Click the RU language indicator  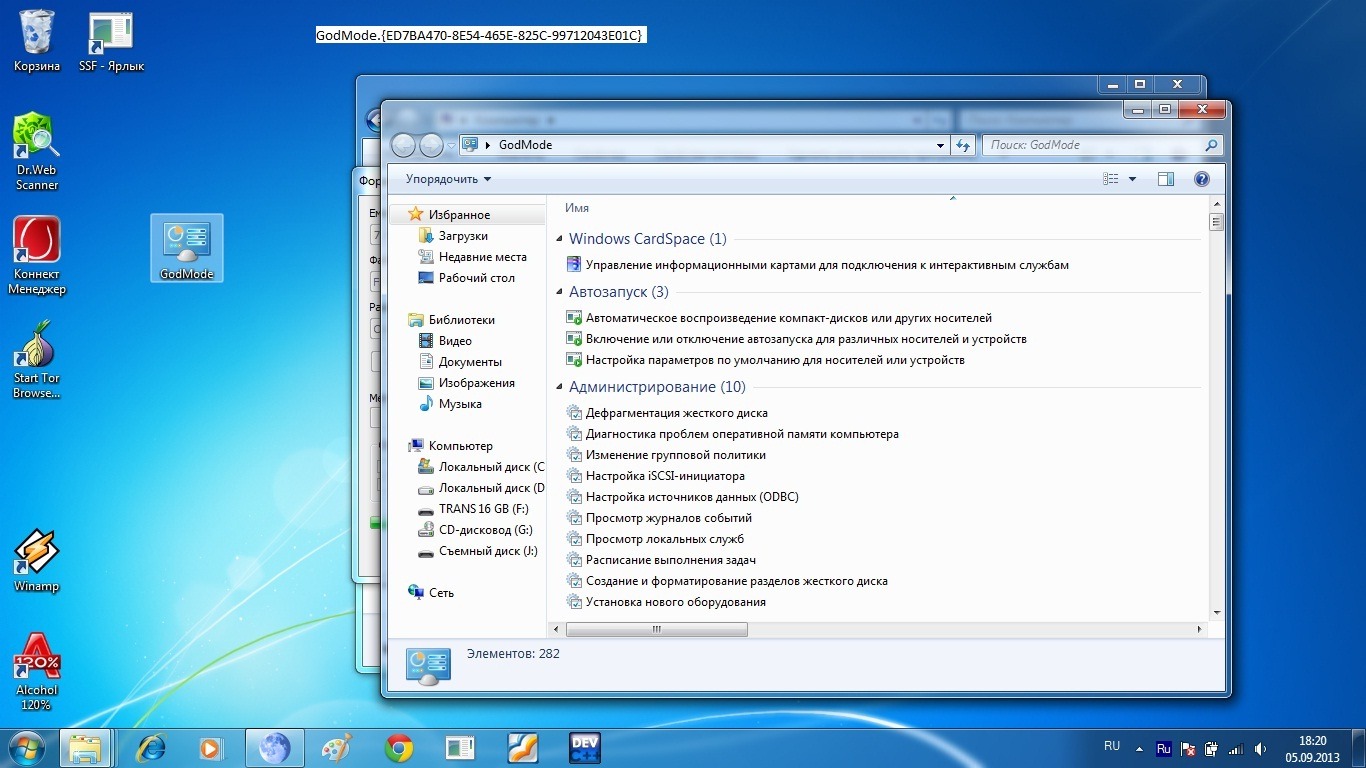click(1112, 746)
